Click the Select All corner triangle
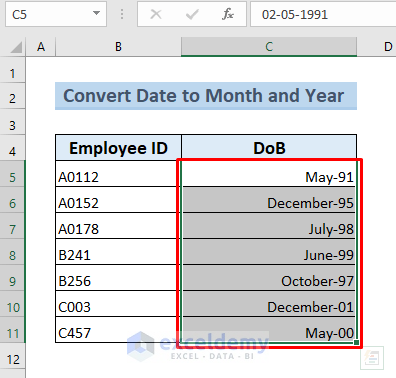 [x=16, y=47]
